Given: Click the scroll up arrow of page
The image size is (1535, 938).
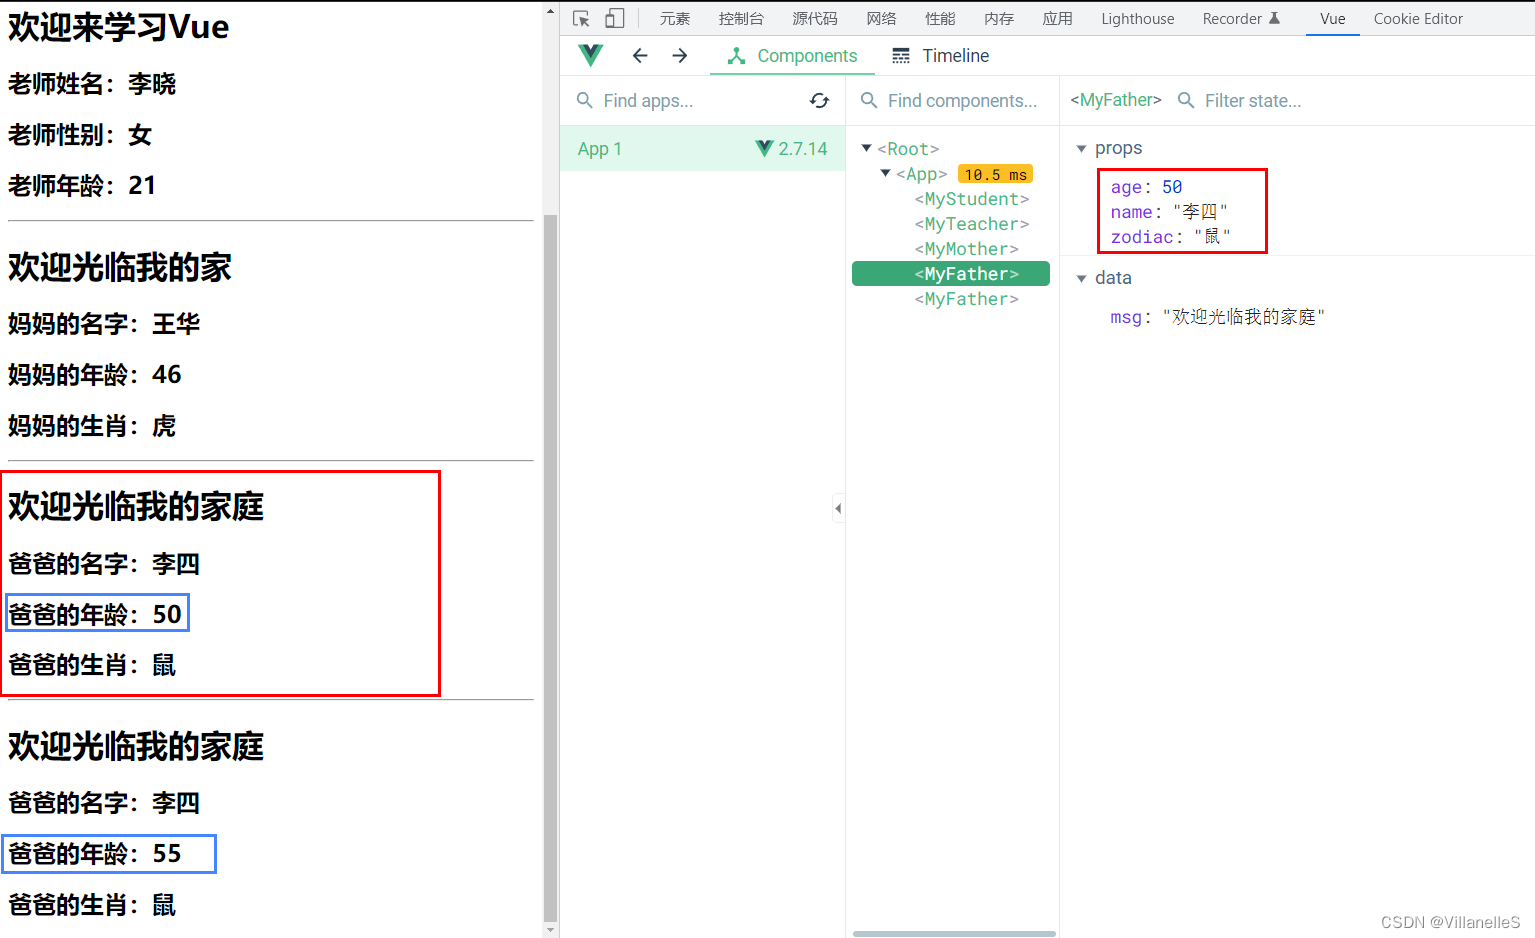Looking at the screenshot, I should [x=550, y=11].
